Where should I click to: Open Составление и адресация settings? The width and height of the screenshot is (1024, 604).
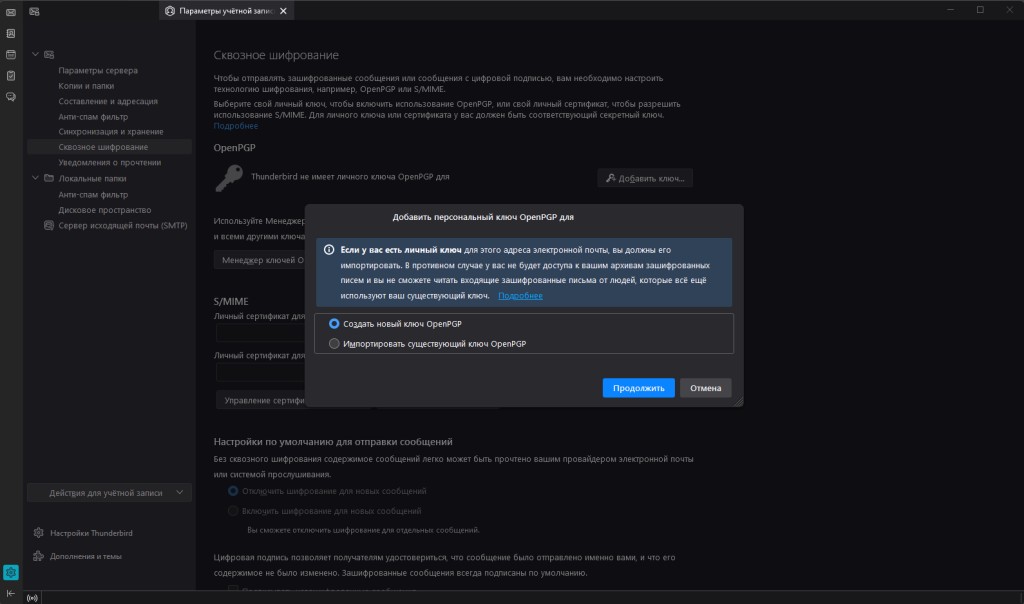coord(108,101)
